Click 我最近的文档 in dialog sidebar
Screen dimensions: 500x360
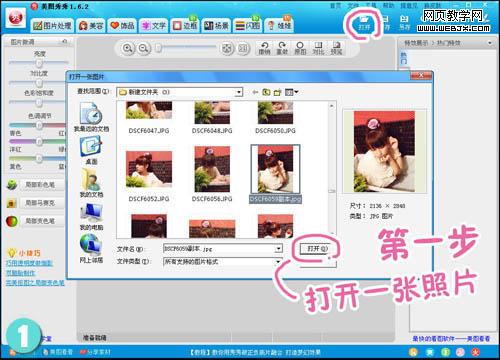[91, 117]
